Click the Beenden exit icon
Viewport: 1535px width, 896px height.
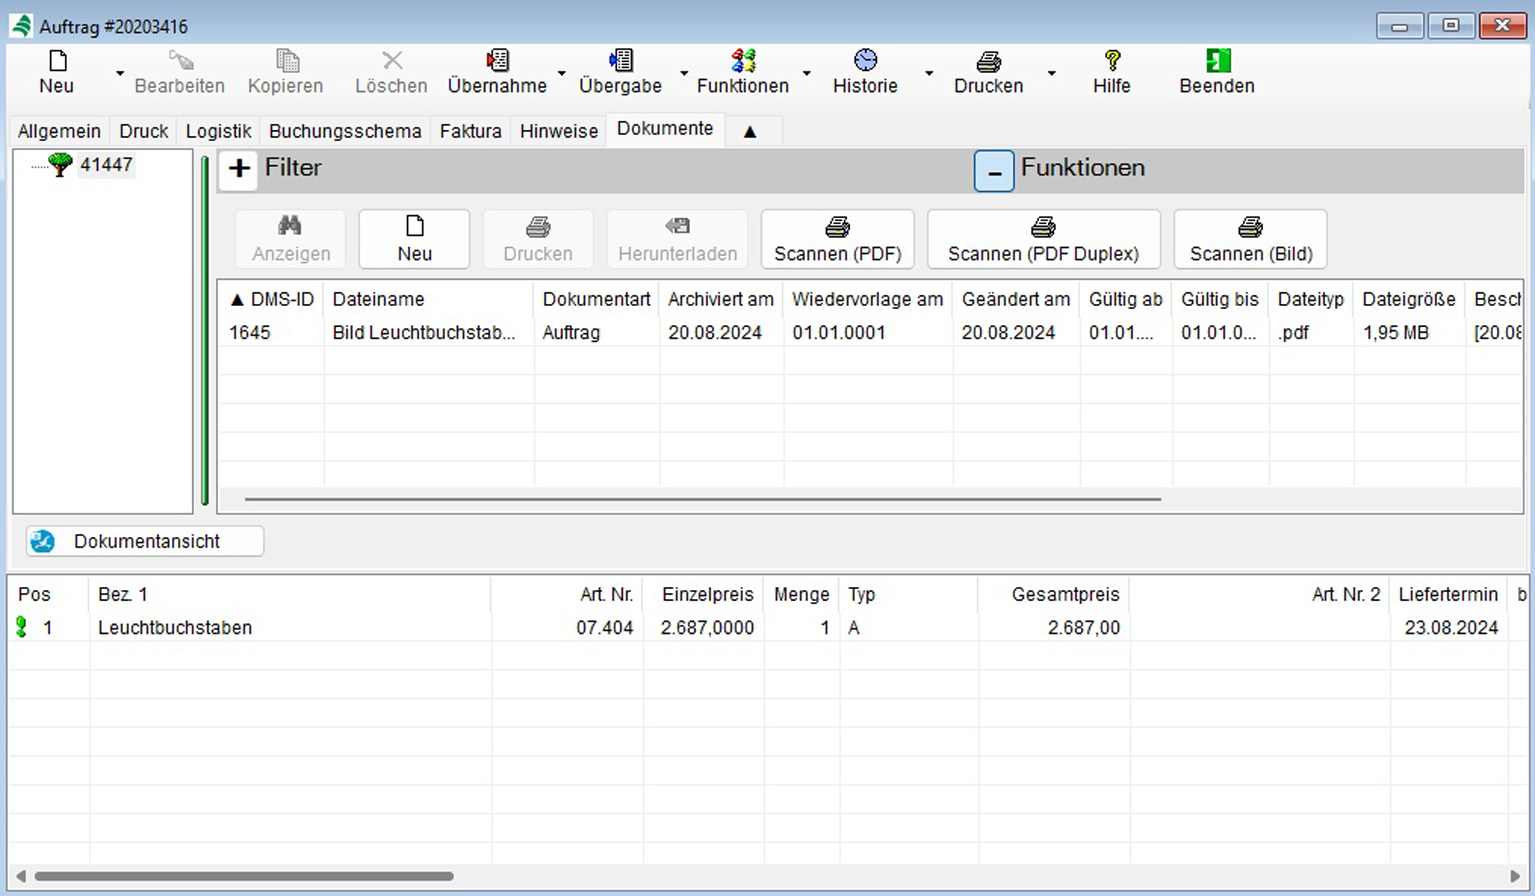[1217, 61]
